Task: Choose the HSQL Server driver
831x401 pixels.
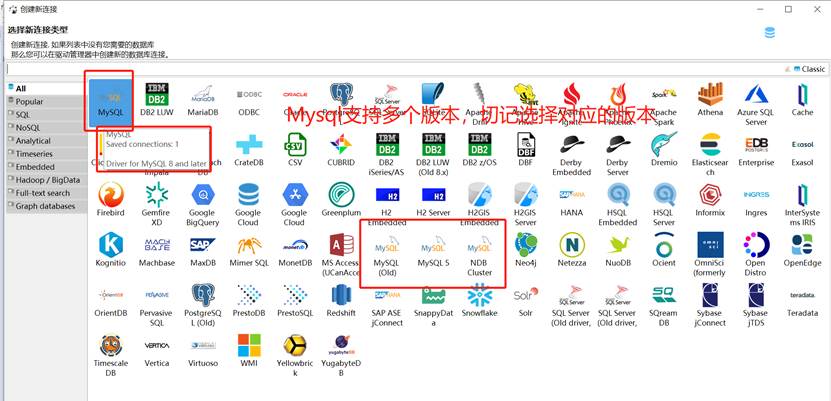Action: point(664,204)
